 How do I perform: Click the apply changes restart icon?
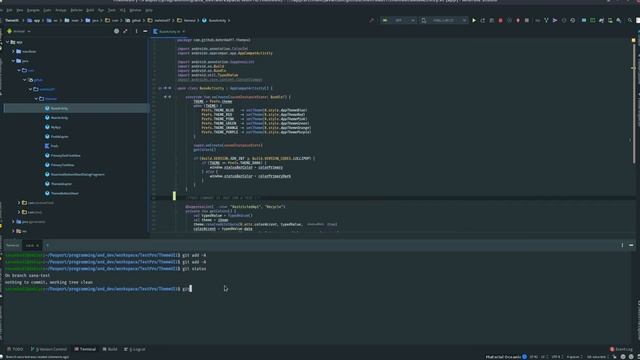pos(483,20)
